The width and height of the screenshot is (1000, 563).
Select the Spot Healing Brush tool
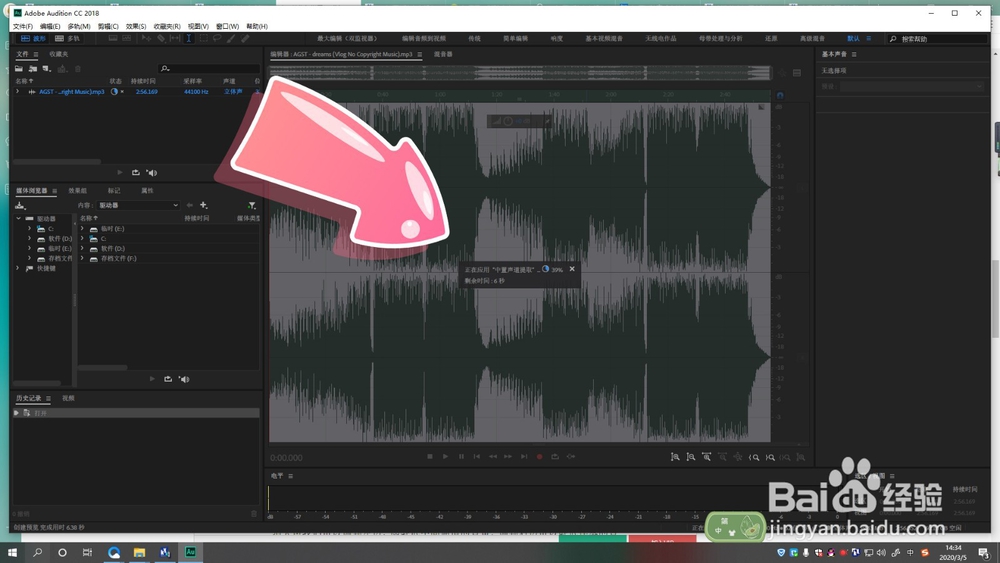245,38
